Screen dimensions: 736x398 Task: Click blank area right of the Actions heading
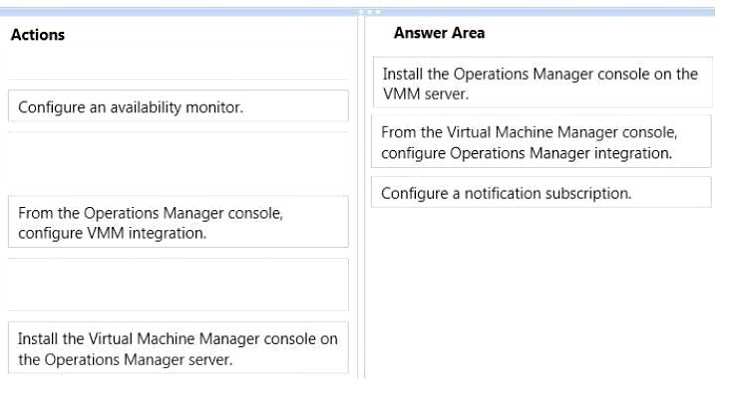(x=209, y=35)
